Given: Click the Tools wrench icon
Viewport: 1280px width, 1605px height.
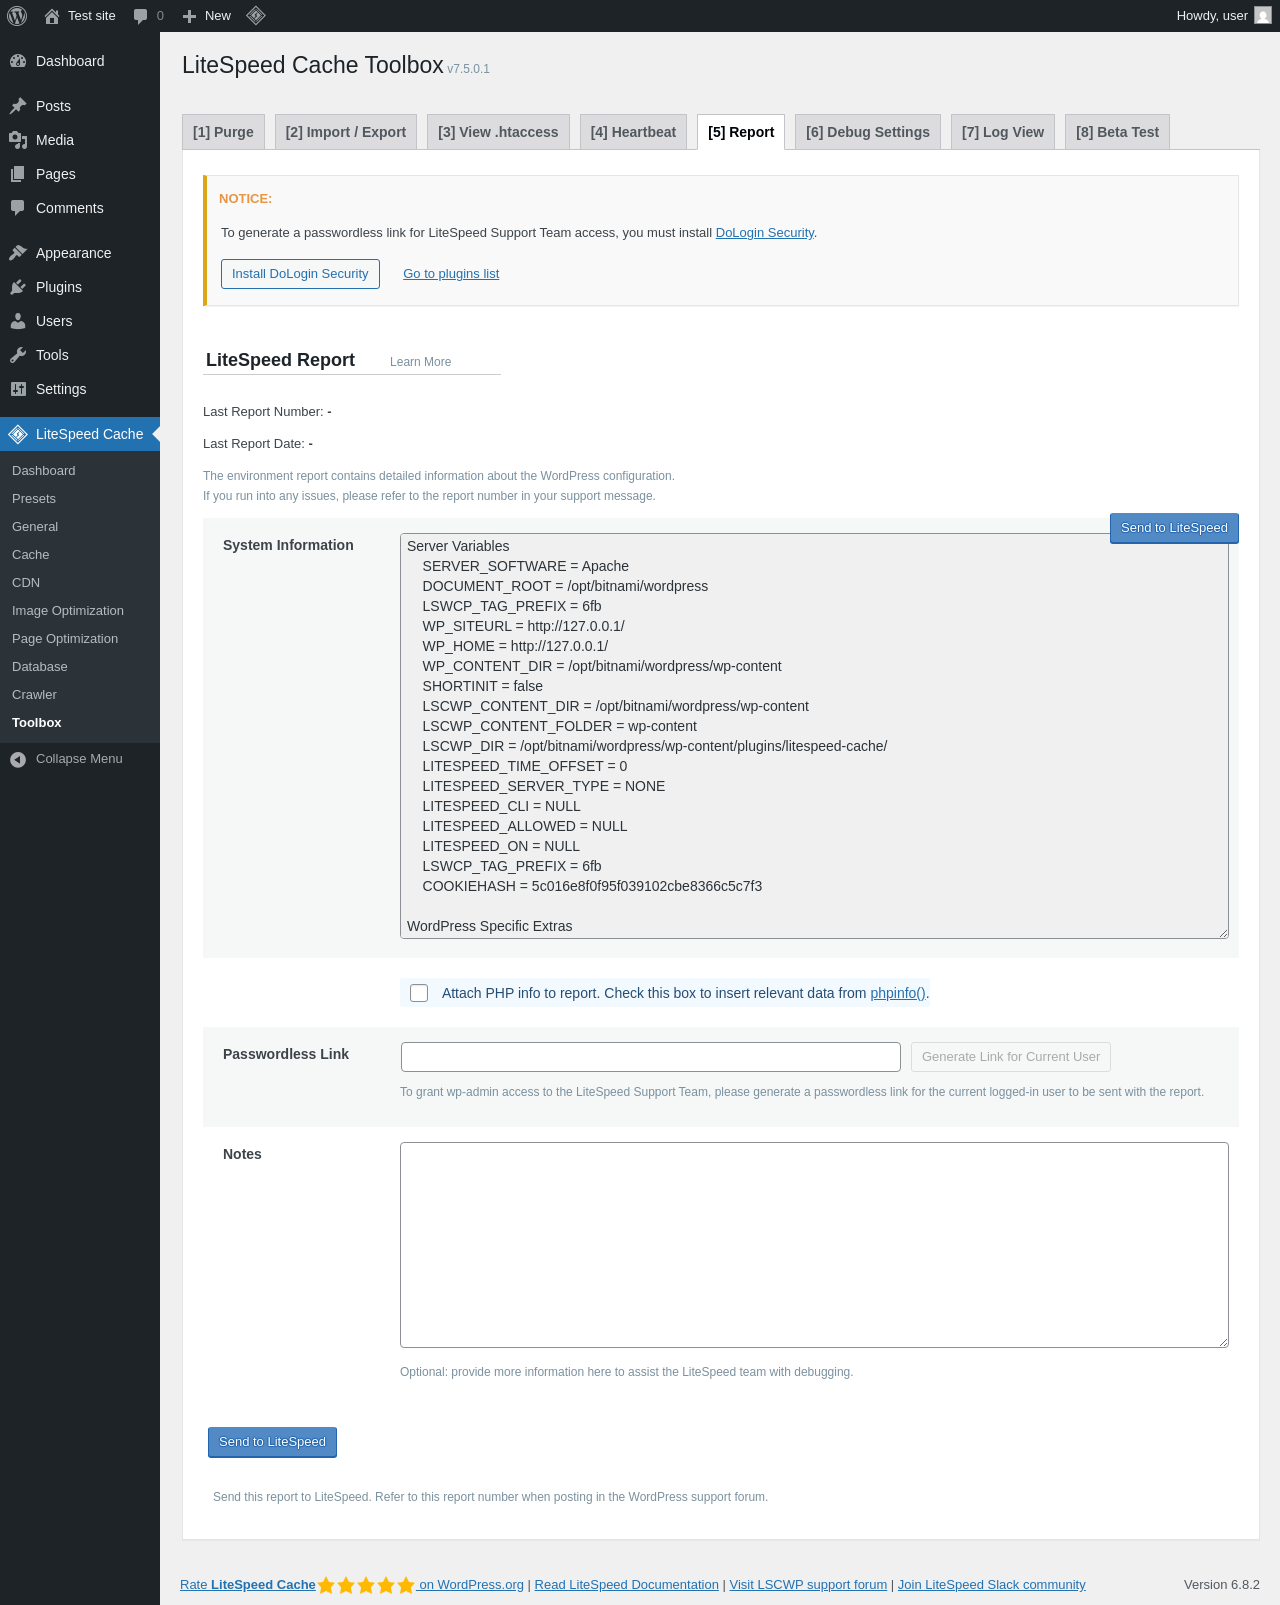Looking at the screenshot, I should pyautogui.click(x=18, y=355).
